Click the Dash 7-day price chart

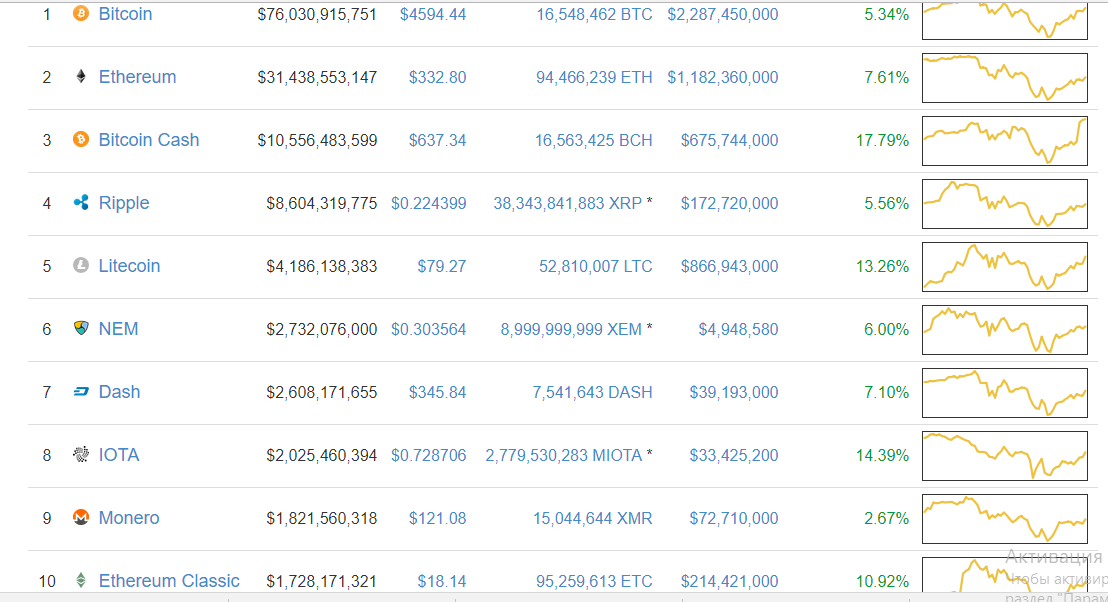click(x=1004, y=393)
